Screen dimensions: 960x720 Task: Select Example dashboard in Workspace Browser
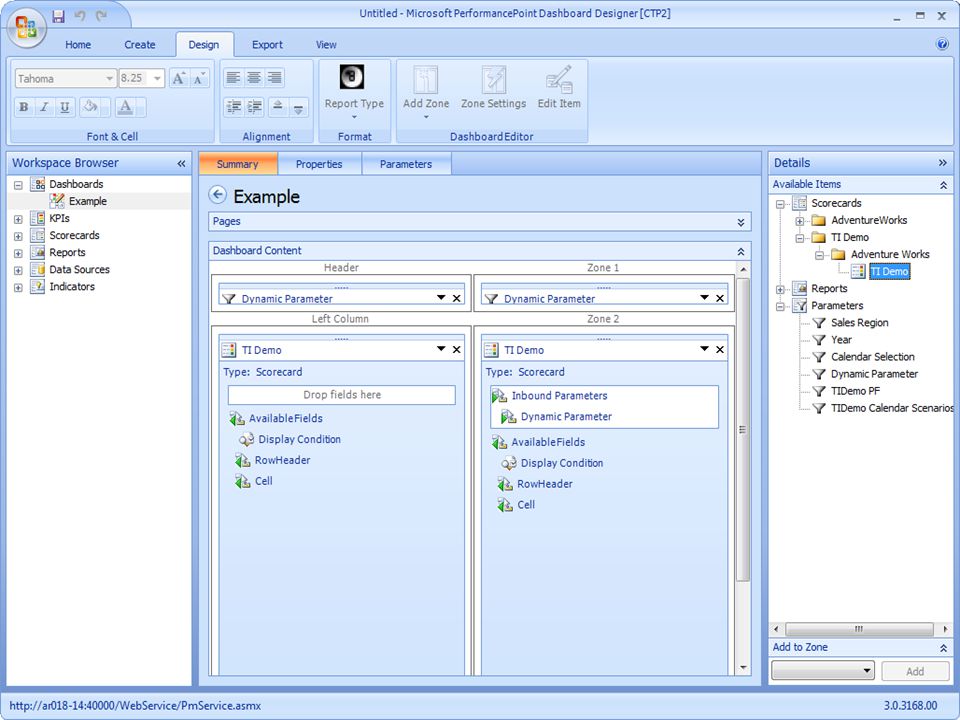coord(88,201)
